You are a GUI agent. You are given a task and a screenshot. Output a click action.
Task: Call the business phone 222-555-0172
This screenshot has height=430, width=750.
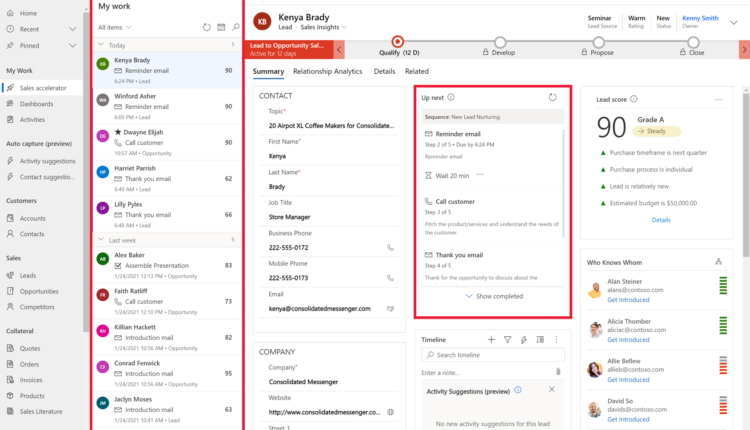tap(391, 247)
